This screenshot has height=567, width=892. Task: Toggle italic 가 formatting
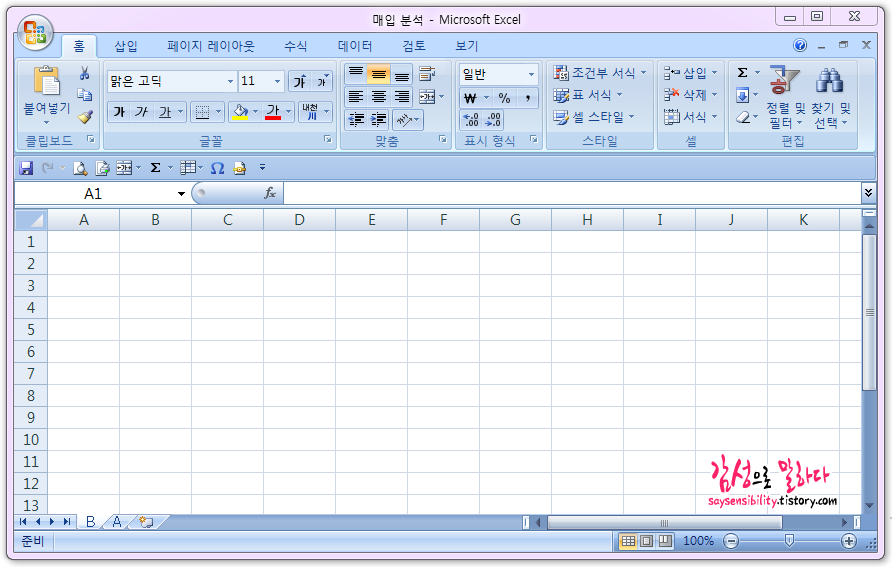point(142,112)
